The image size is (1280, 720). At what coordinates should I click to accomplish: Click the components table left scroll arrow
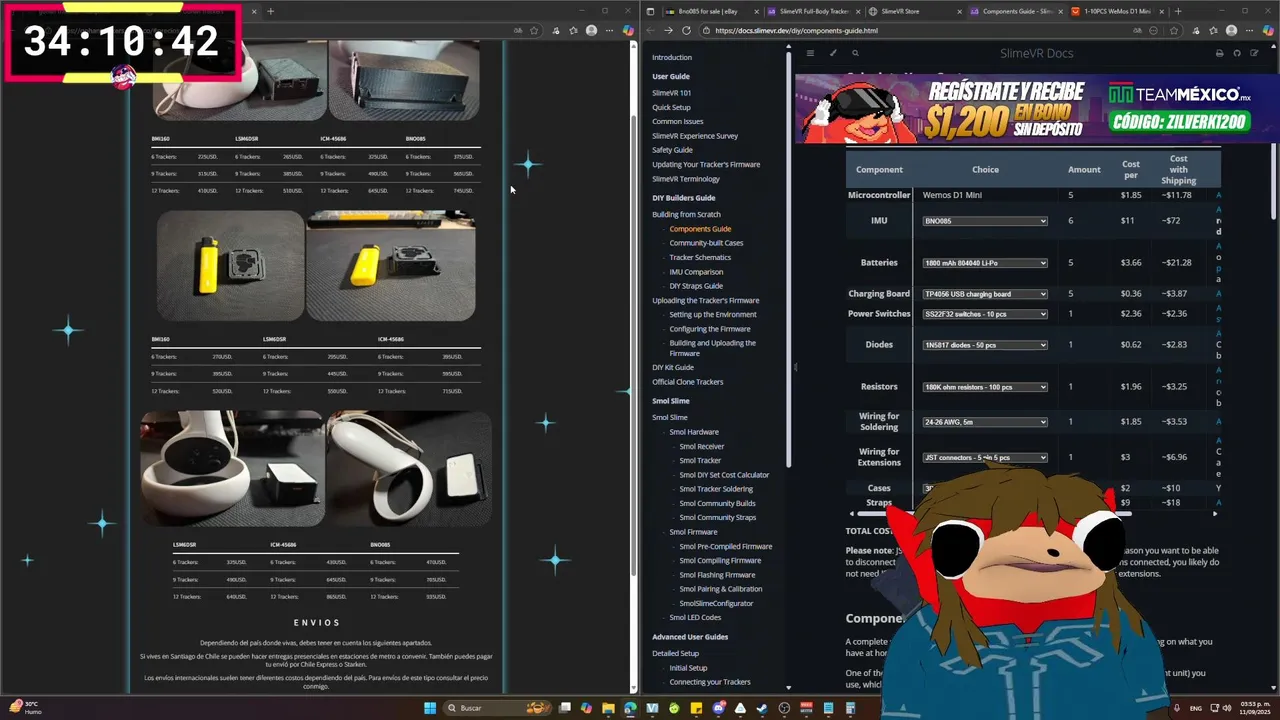[x=851, y=513]
